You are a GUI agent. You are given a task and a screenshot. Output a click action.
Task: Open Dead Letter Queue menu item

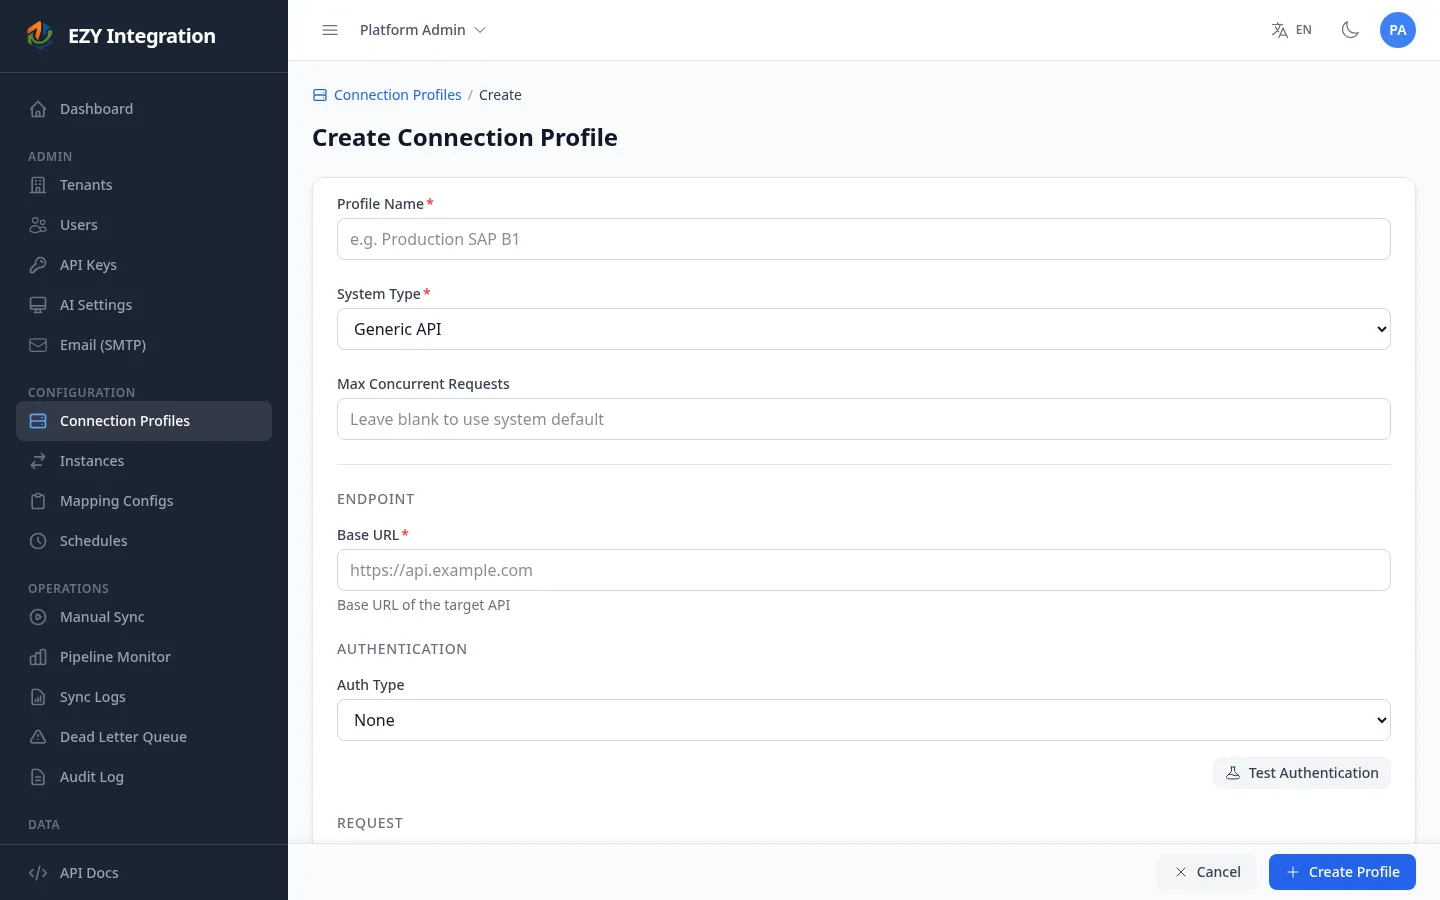[x=144, y=737]
